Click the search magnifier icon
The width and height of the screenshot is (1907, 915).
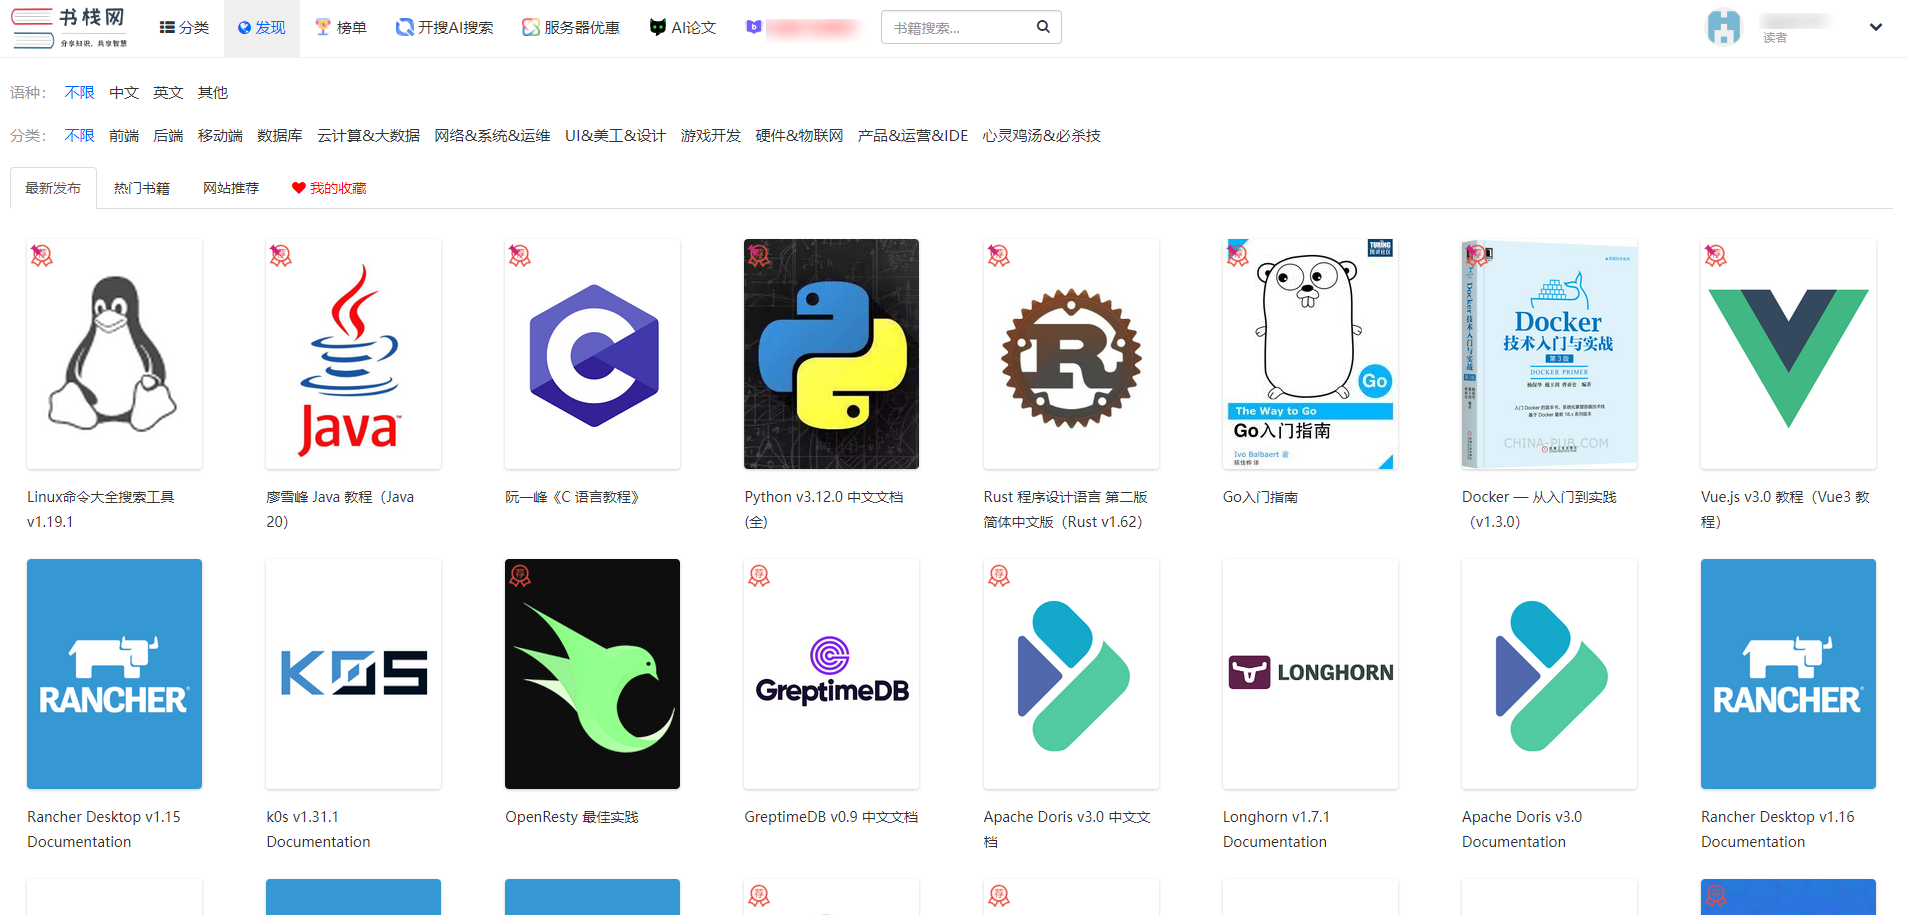click(x=1043, y=27)
